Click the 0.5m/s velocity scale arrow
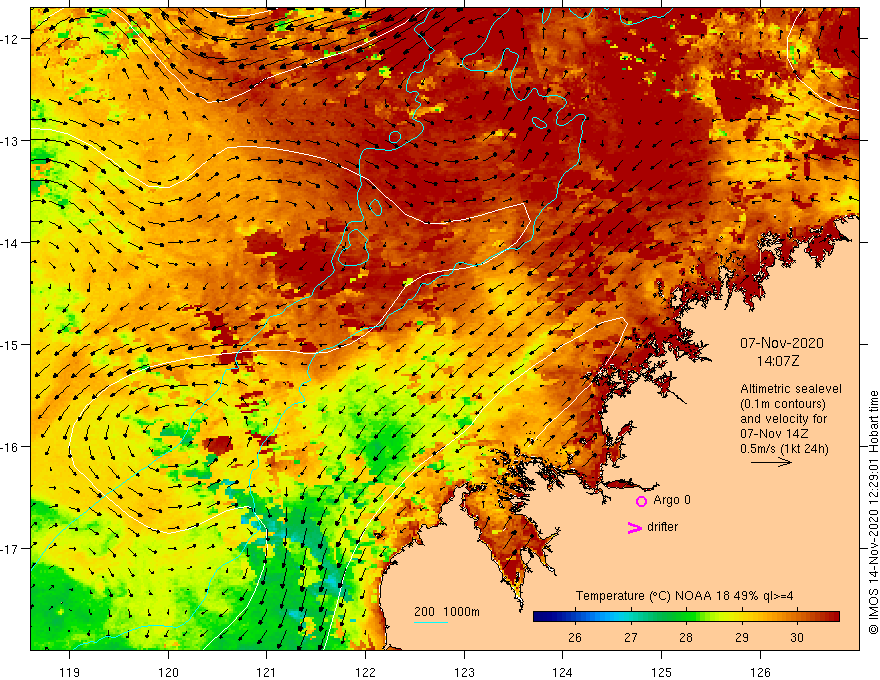The width and height of the screenshot is (880, 680). 771,462
